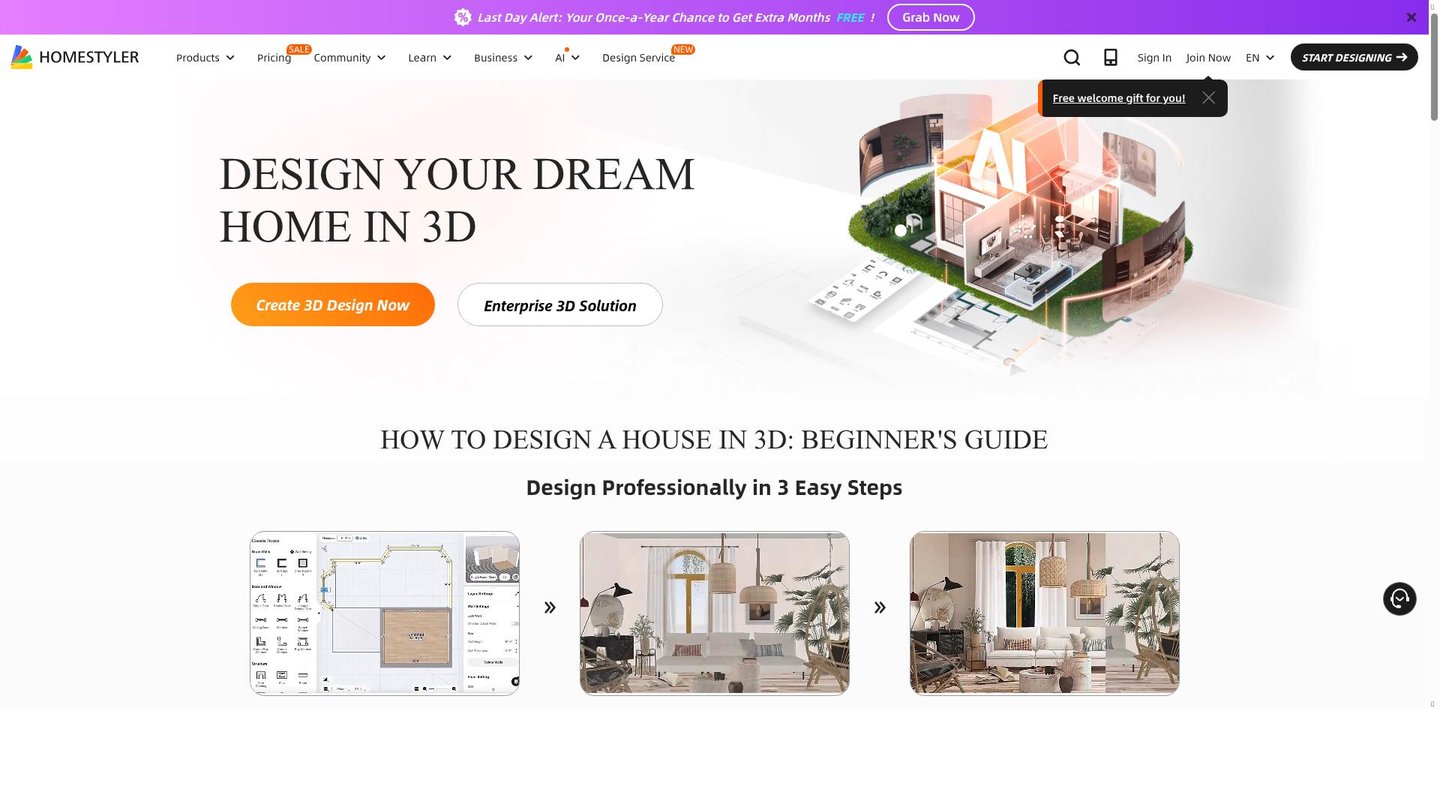Open the search icon
This screenshot has width=1440, height=810.
(x=1071, y=57)
